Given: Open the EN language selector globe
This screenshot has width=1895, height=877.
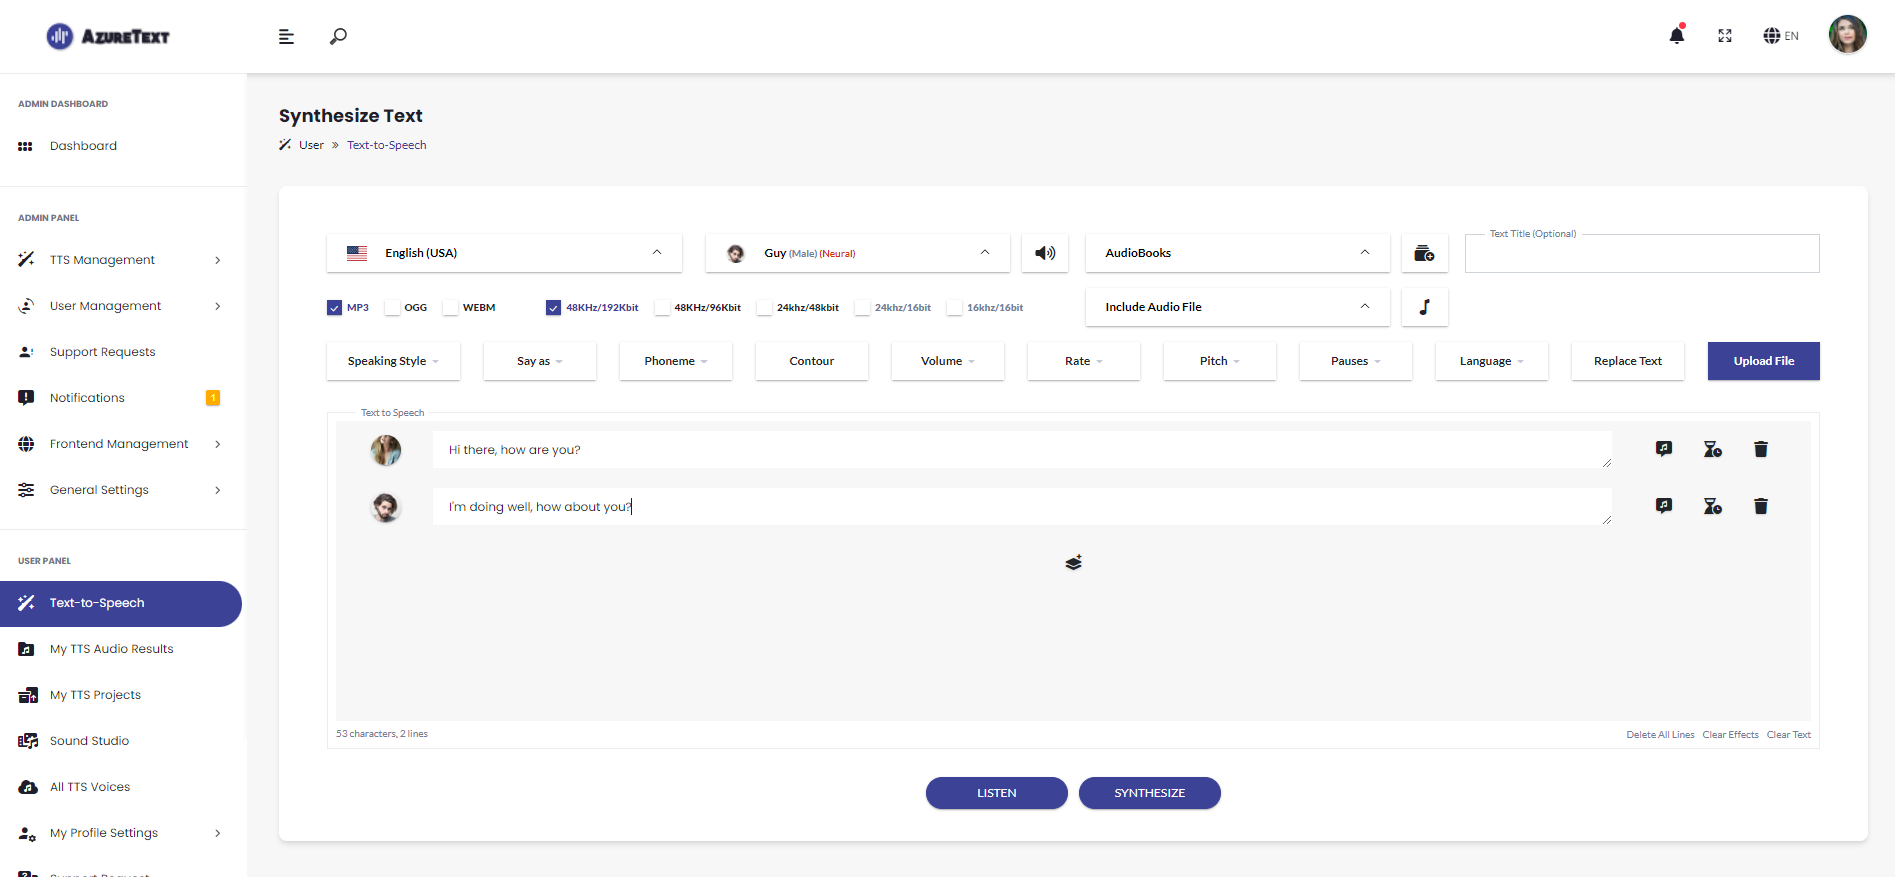Looking at the screenshot, I should click(1781, 36).
